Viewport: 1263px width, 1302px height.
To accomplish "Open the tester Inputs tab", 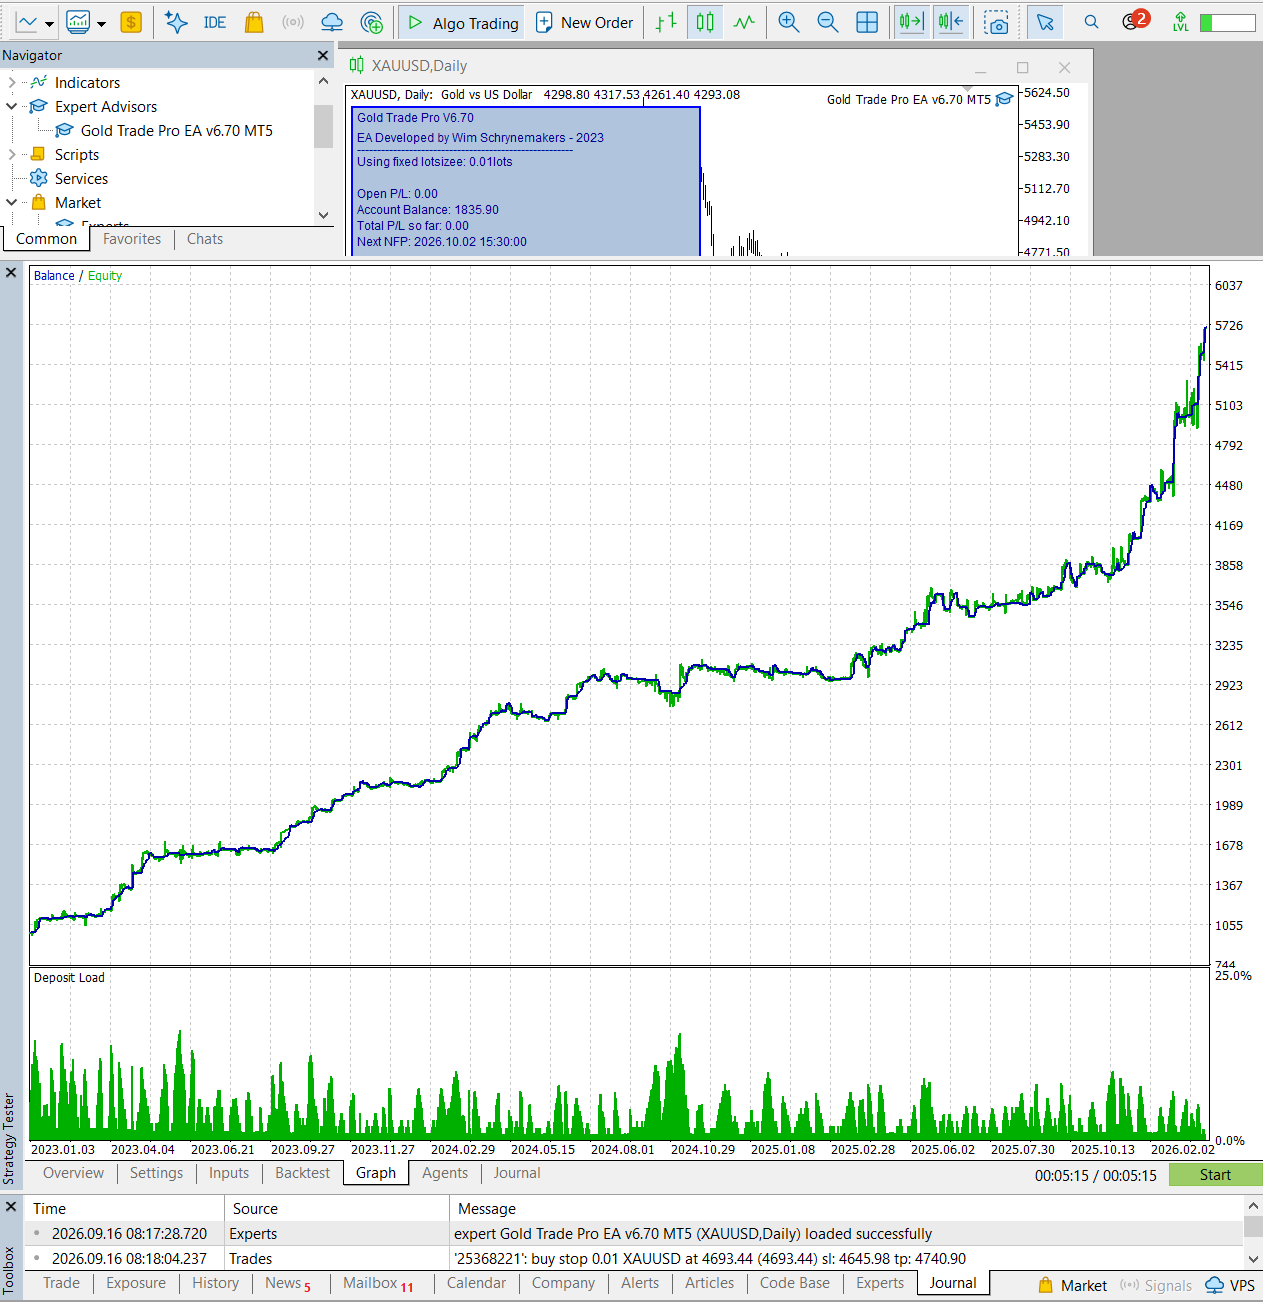I will pyautogui.click(x=229, y=1173).
